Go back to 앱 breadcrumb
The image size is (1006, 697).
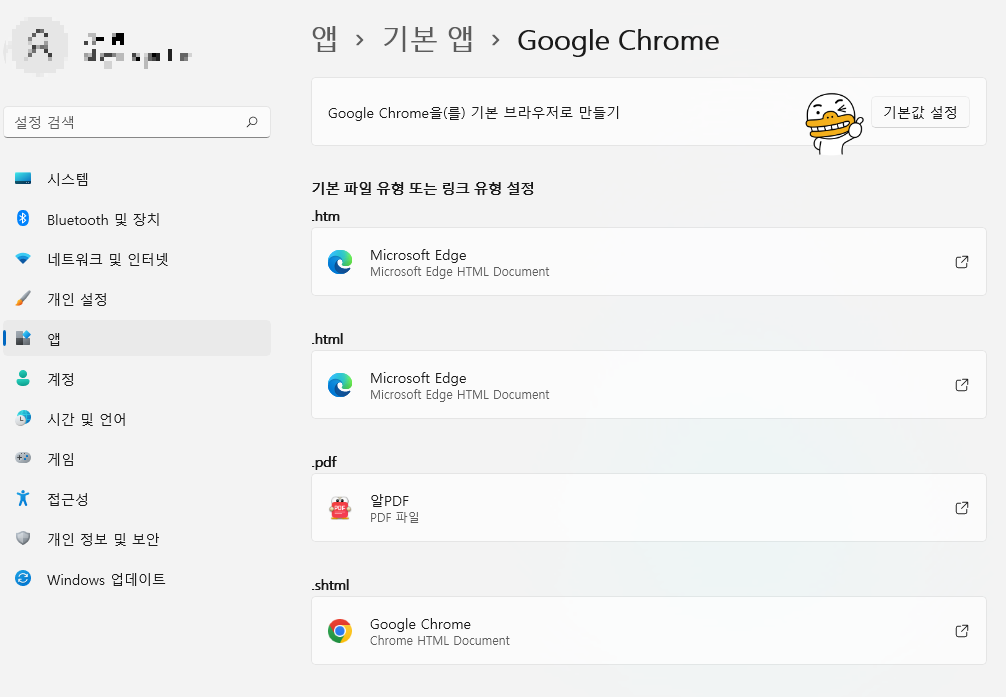[x=325, y=40]
